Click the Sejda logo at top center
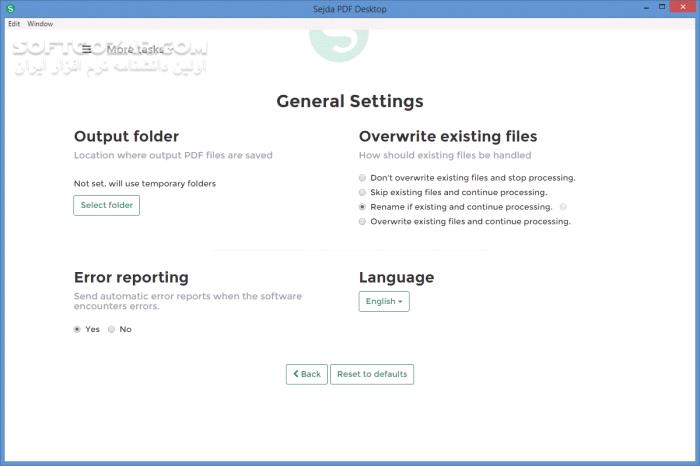Screen dimensions: 700x466 point(339,45)
